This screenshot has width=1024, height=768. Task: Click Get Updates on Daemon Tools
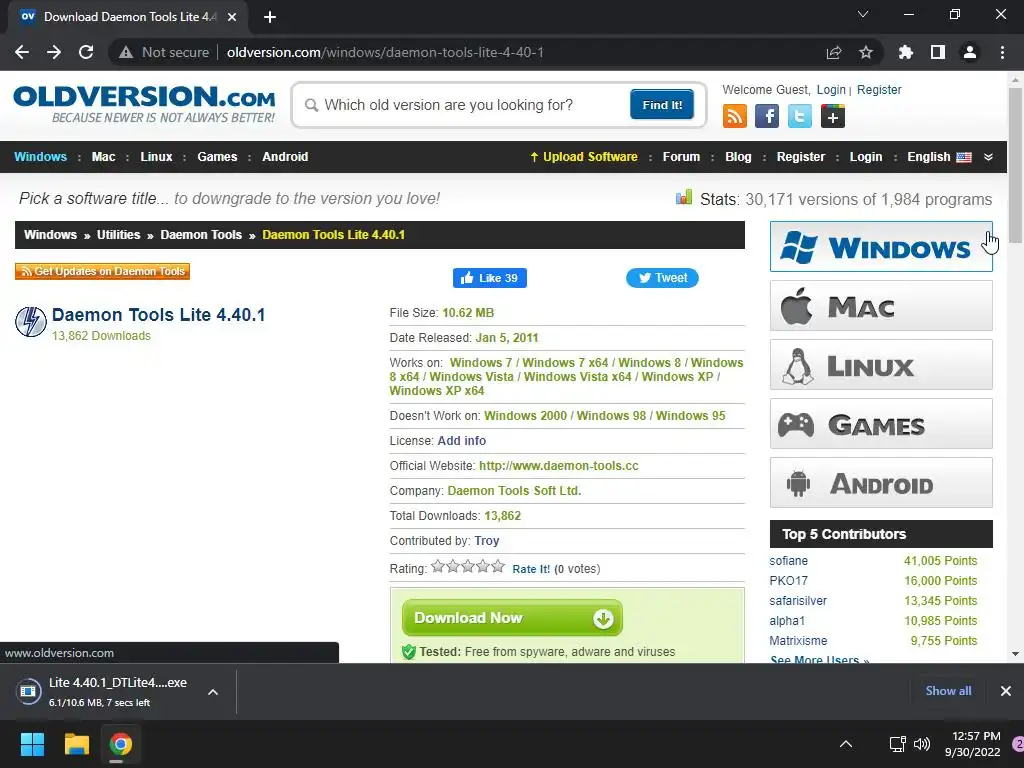(103, 271)
